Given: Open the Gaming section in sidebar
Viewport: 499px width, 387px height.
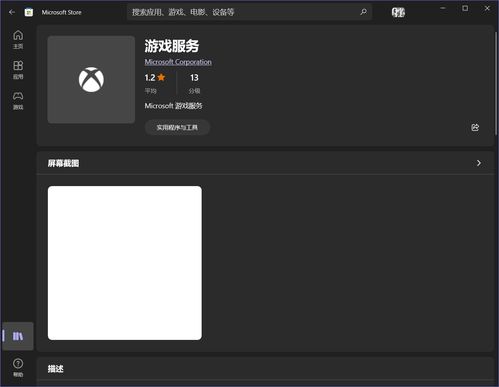Looking at the screenshot, I should click(18, 100).
